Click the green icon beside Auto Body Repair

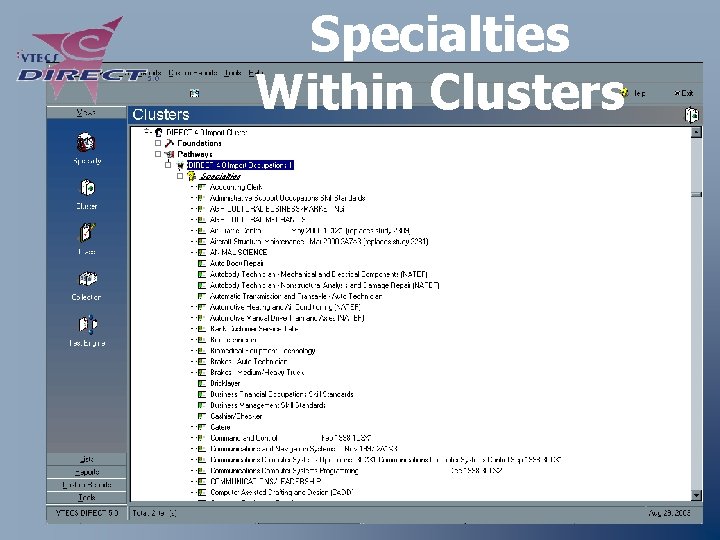(202, 264)
